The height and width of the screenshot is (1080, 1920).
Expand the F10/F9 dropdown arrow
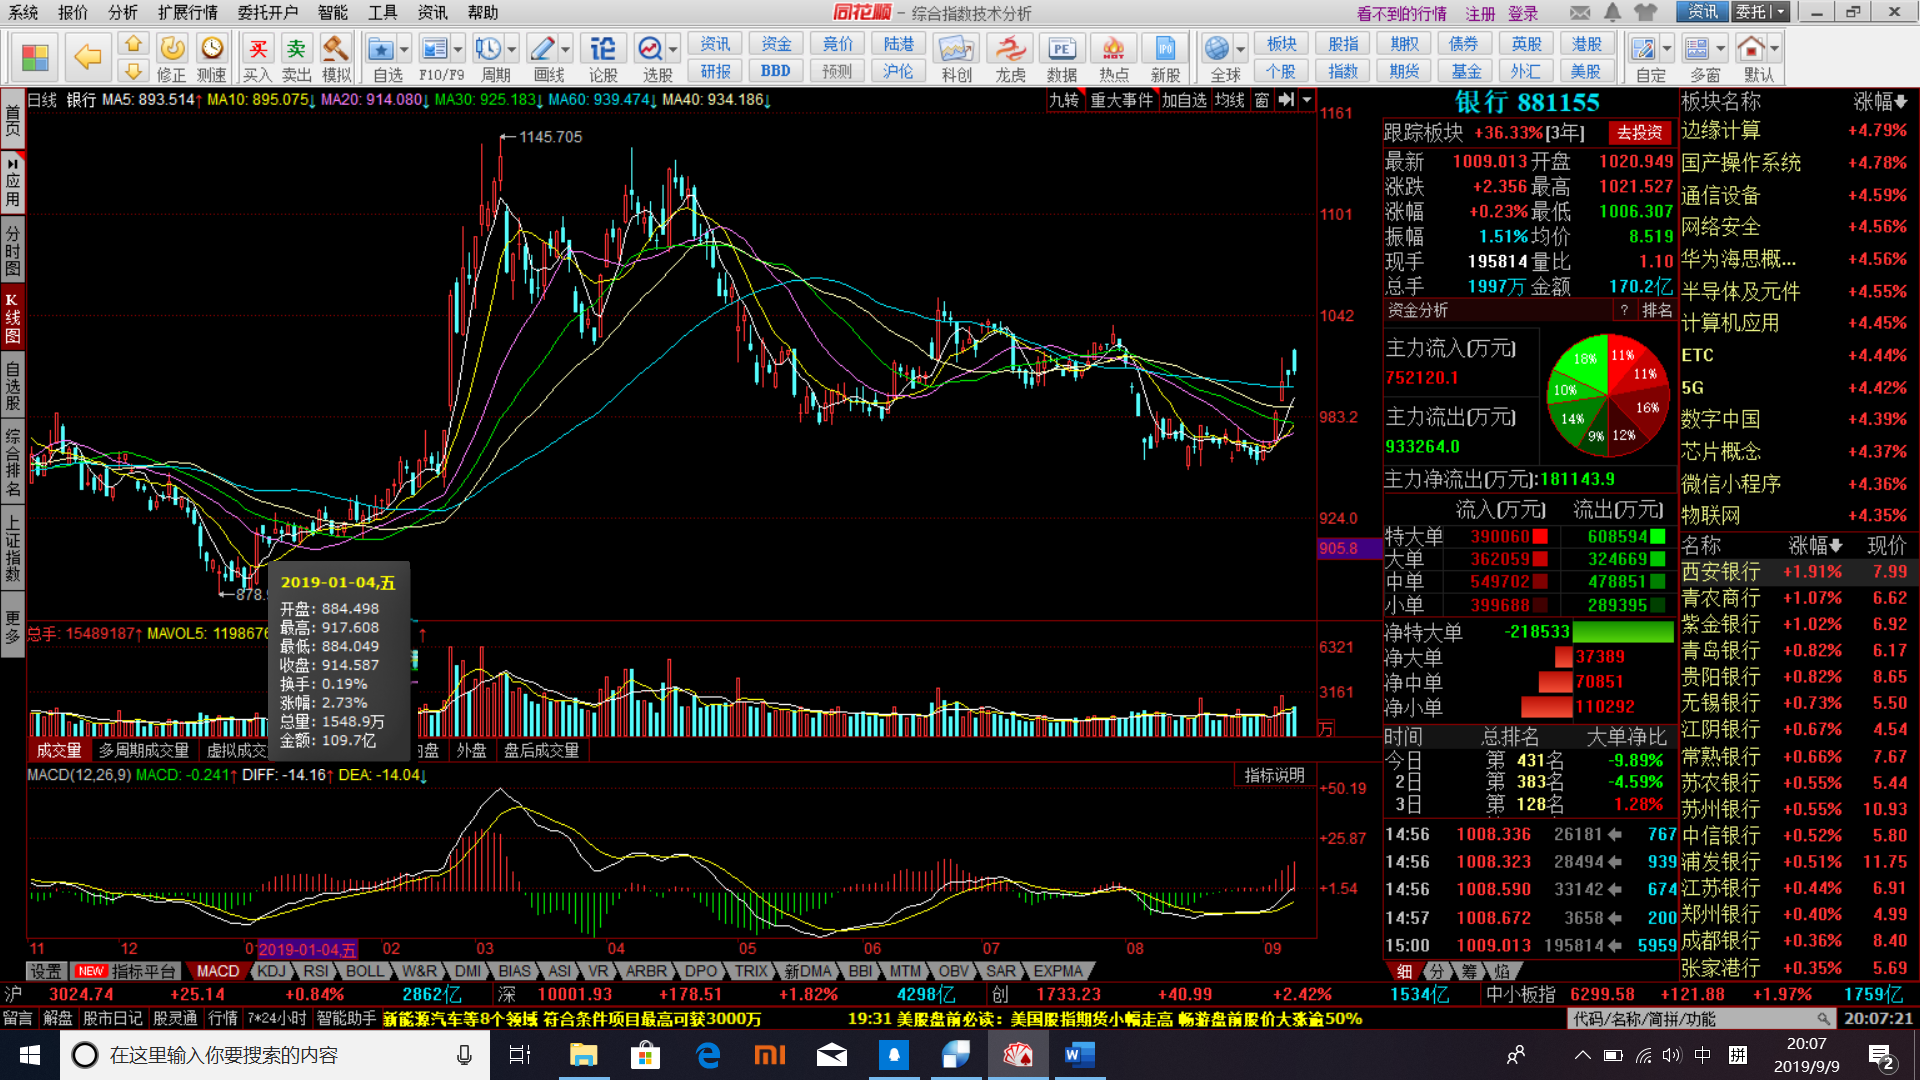(458, 48)
